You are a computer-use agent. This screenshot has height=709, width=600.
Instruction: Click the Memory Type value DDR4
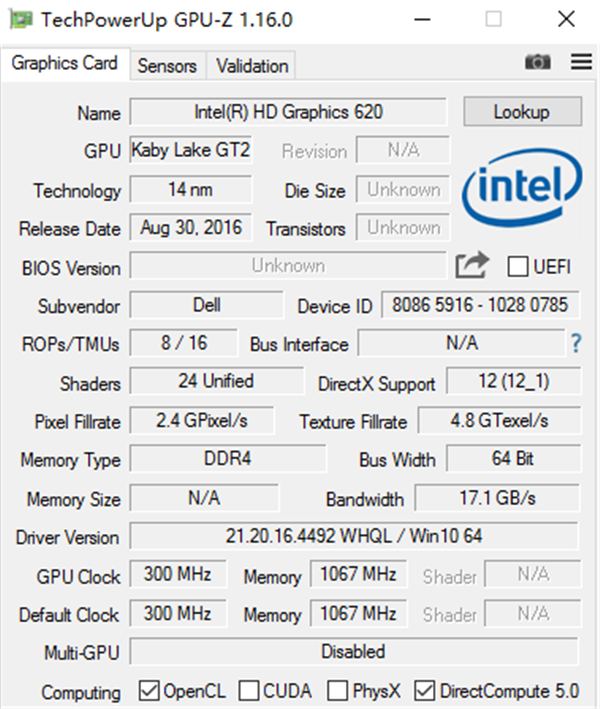pos(227,459)
